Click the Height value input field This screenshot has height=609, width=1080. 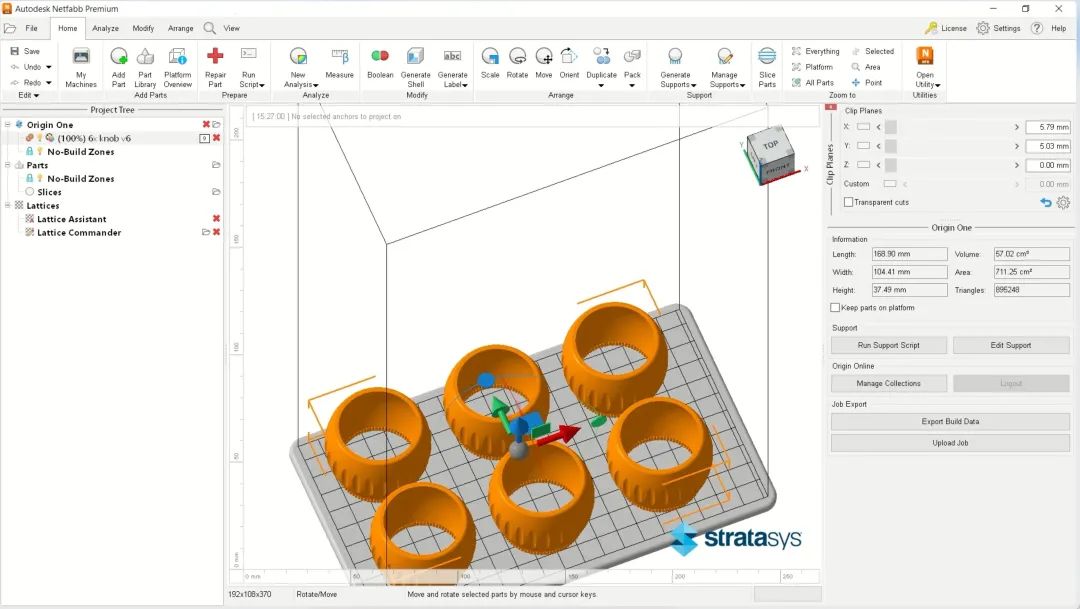point(909,290)
